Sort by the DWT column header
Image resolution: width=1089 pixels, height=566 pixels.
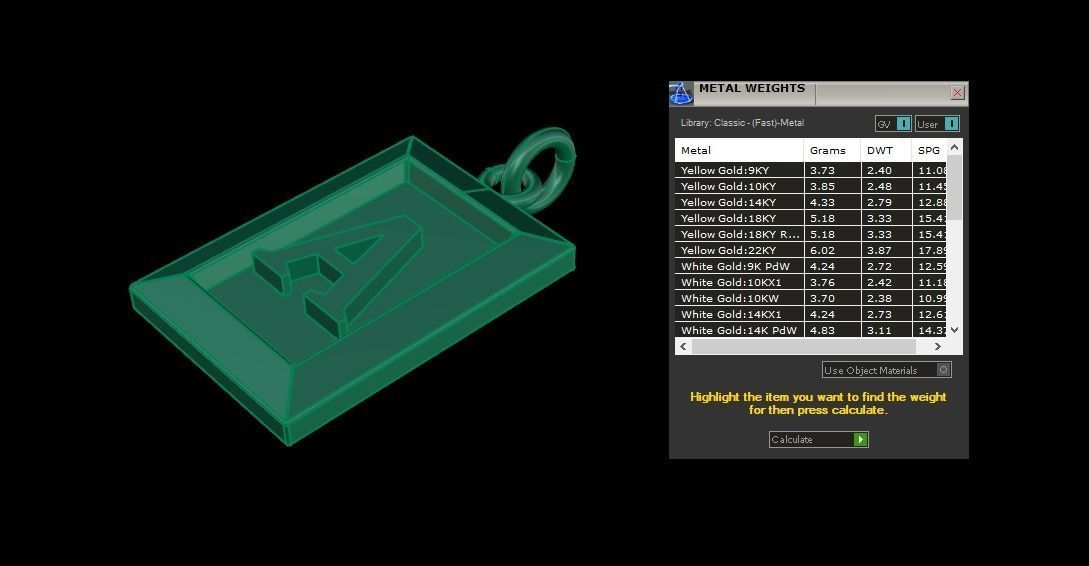886,150
